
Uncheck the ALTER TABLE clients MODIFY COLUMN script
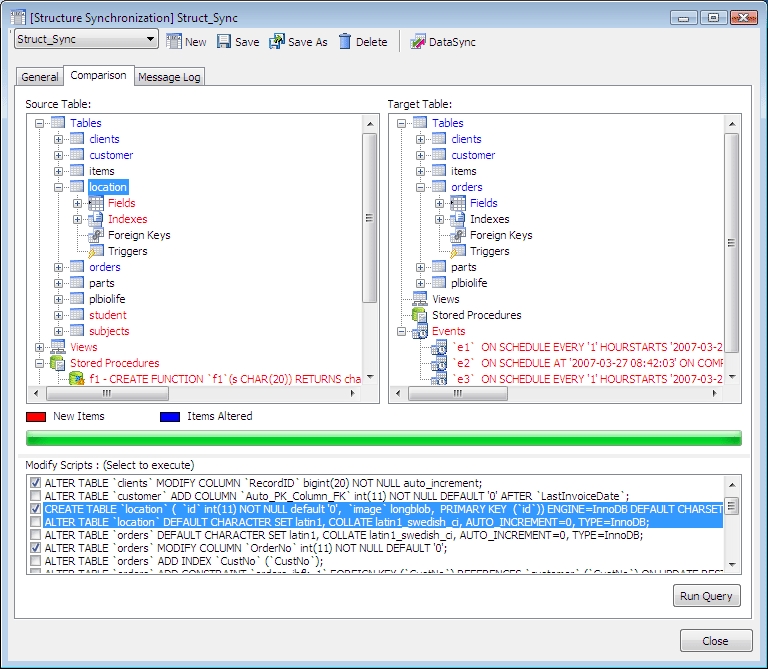point(35,483)
